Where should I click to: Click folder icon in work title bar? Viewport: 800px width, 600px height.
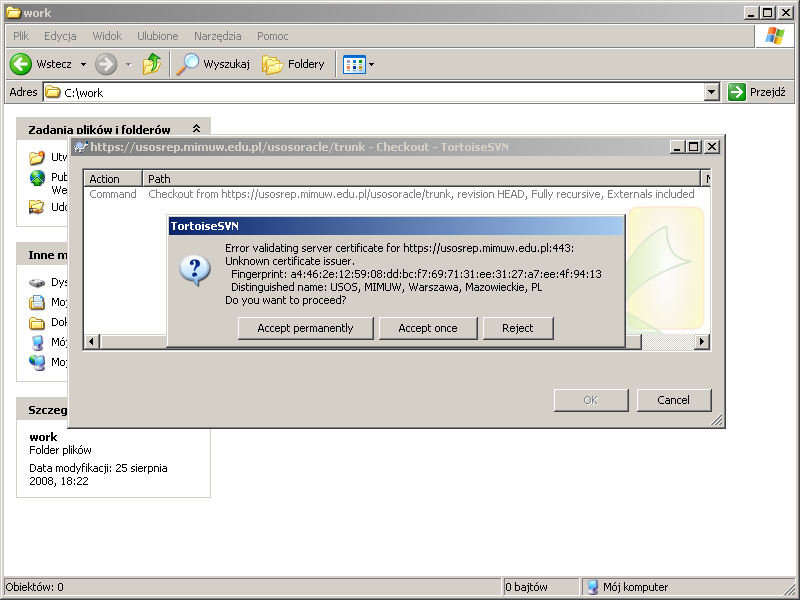click(13, 13)
